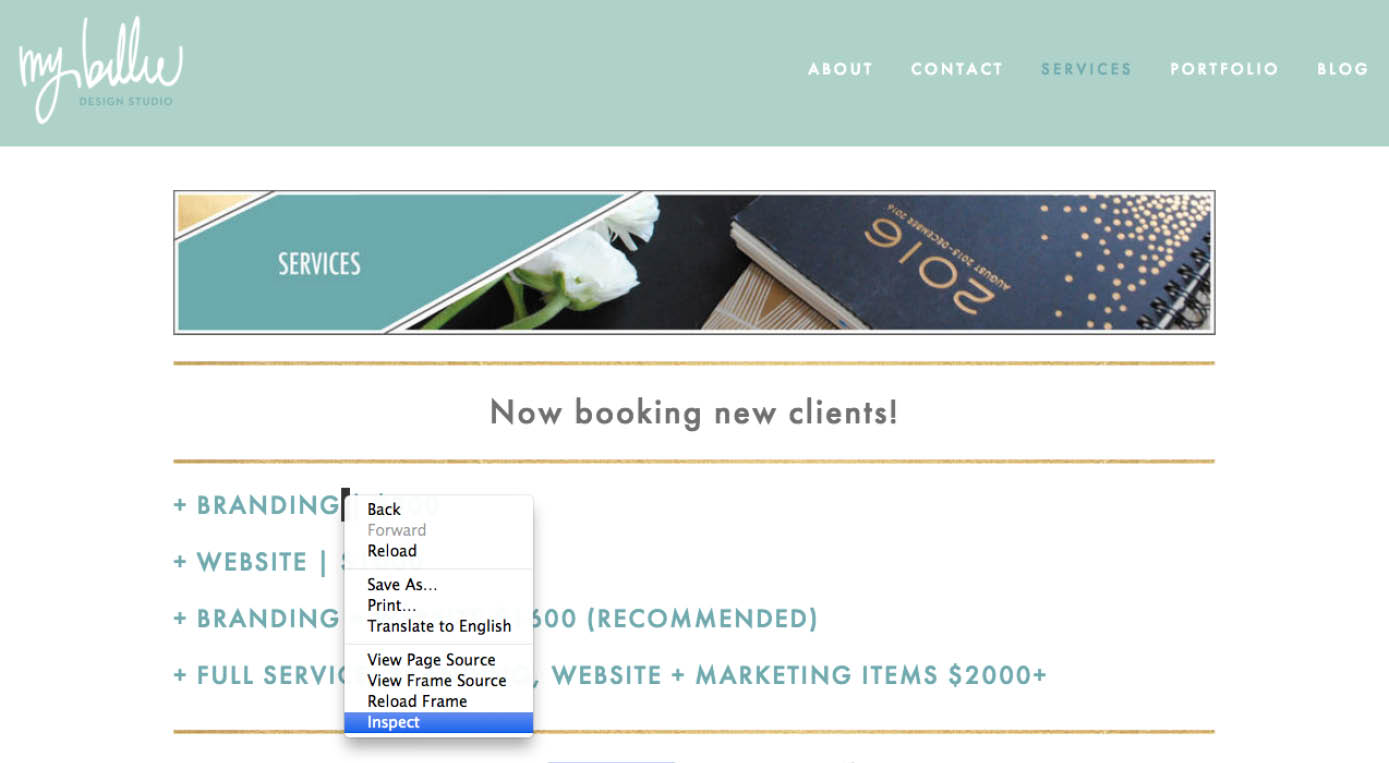
Task: Click the my billie design studio logo
Action: click(x=101, y=70)
